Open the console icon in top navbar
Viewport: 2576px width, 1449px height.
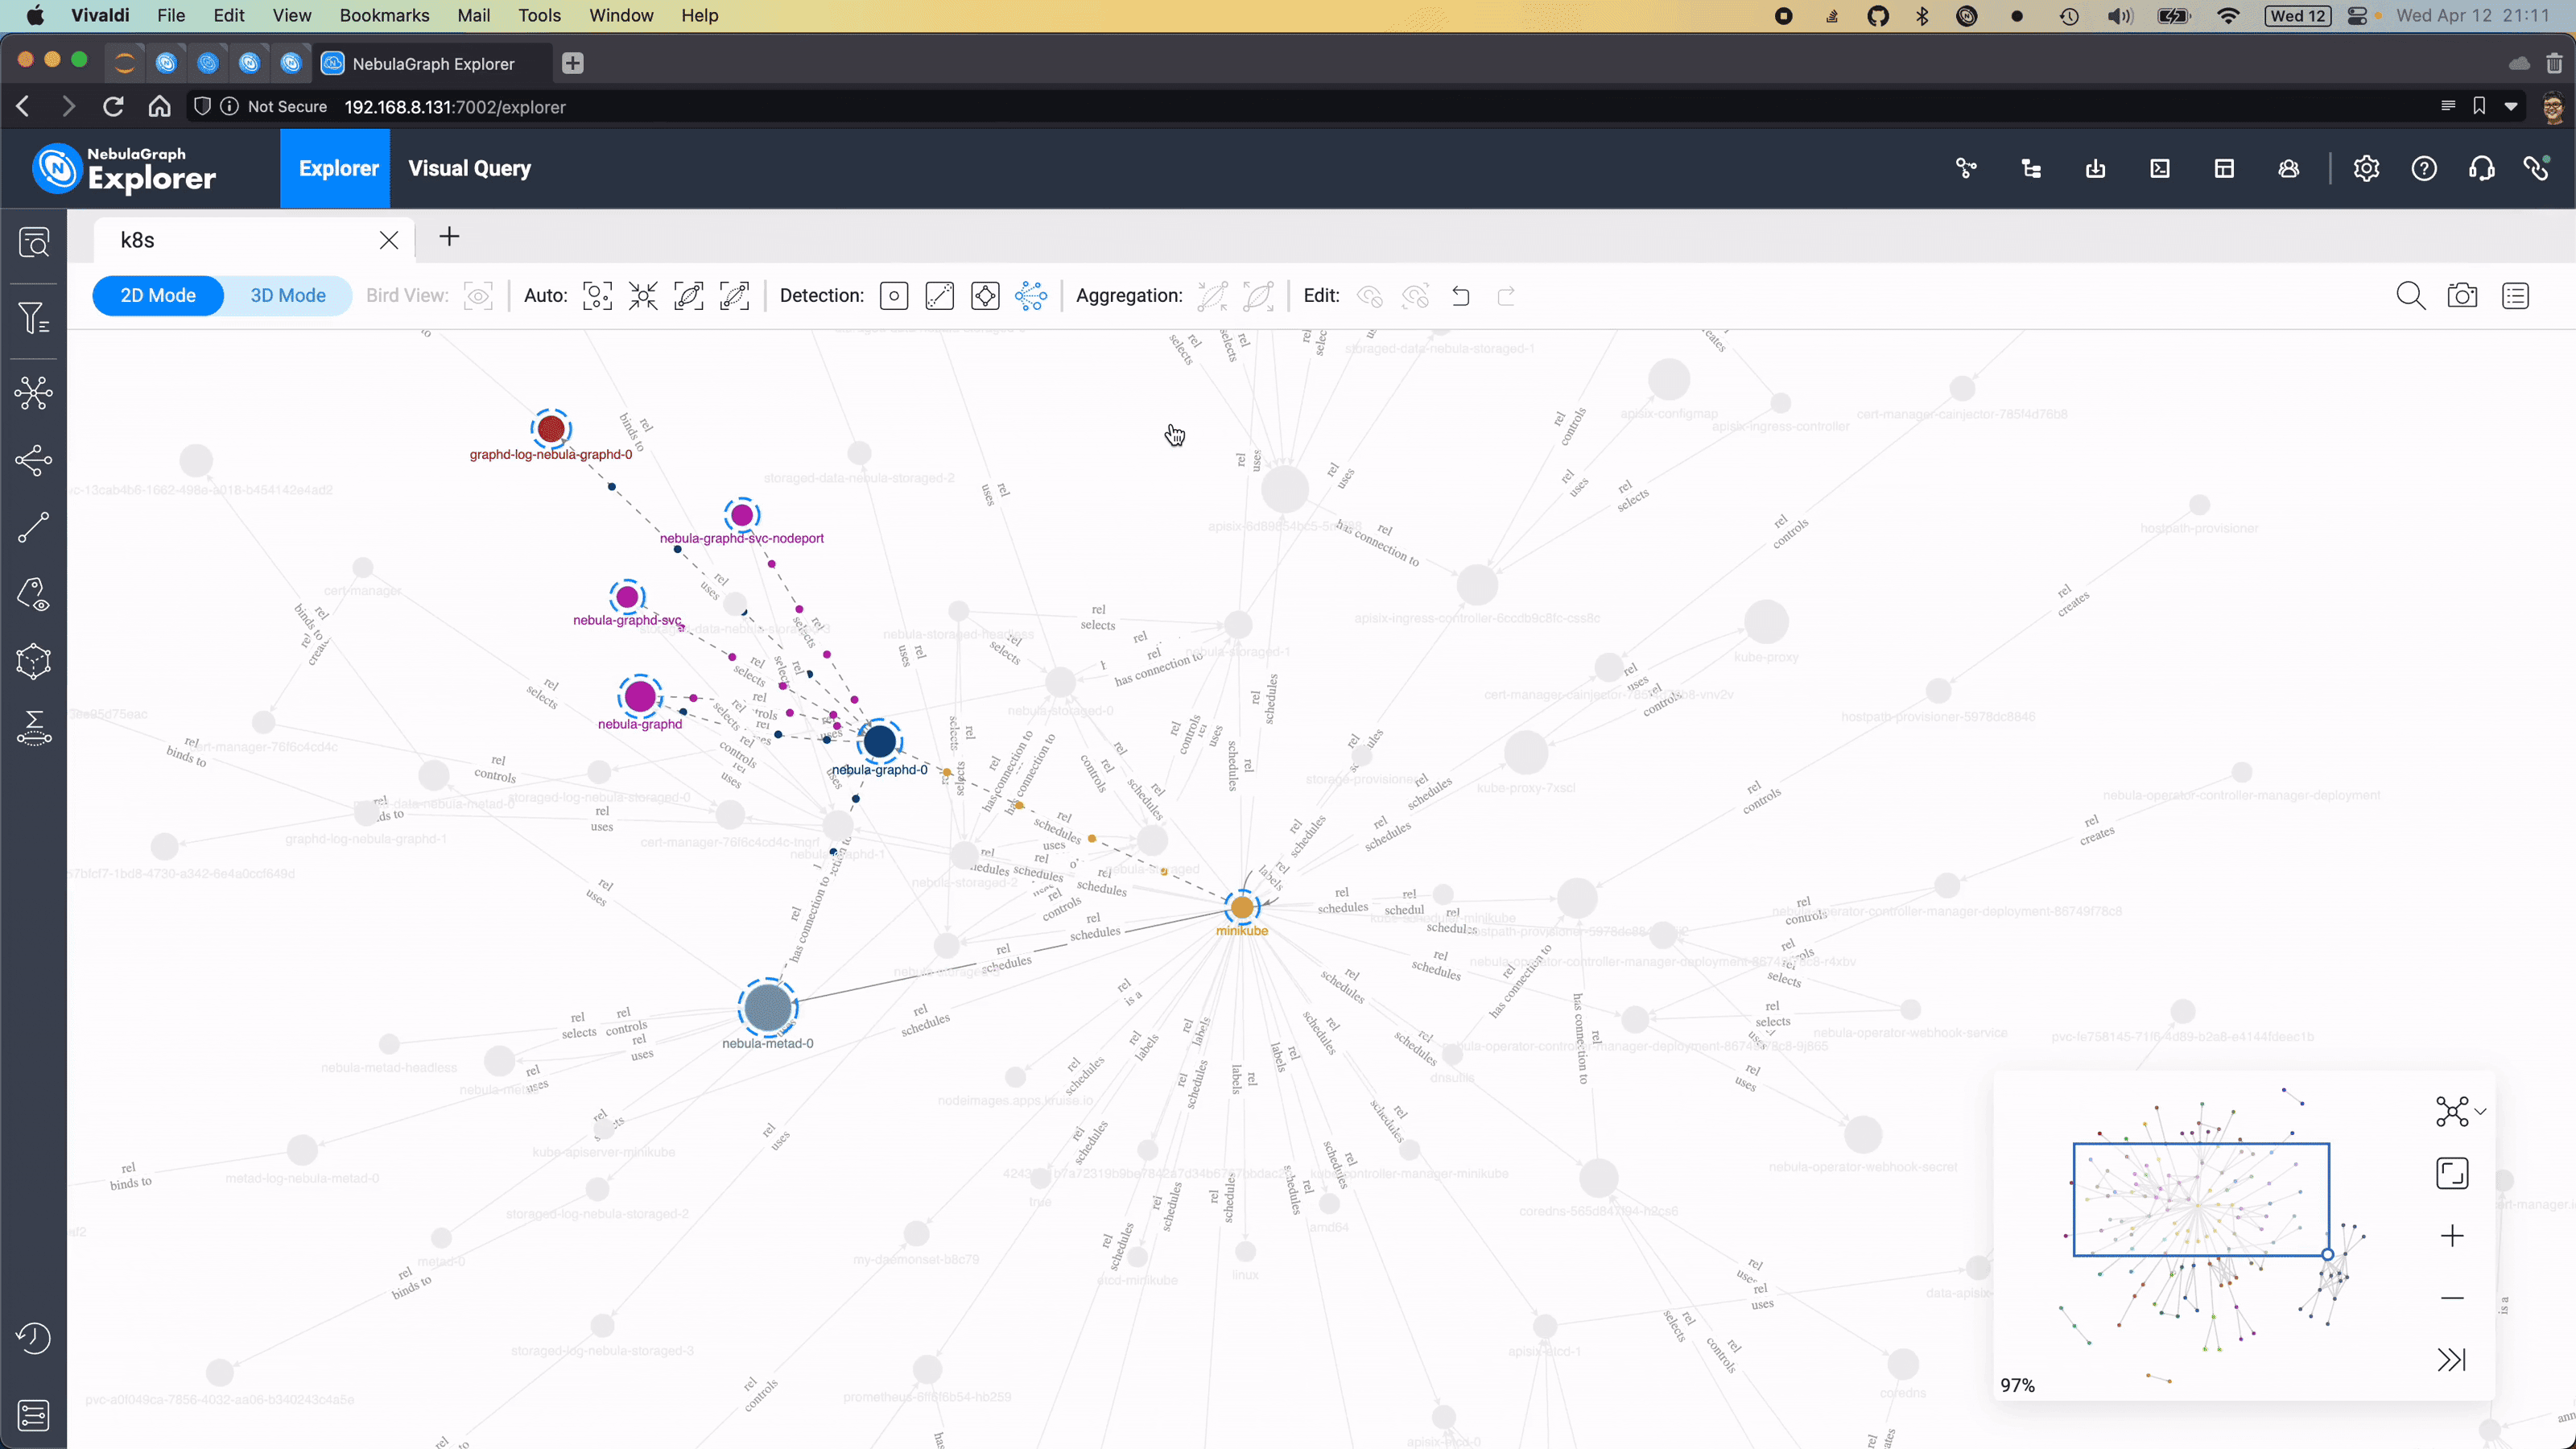2160,169
